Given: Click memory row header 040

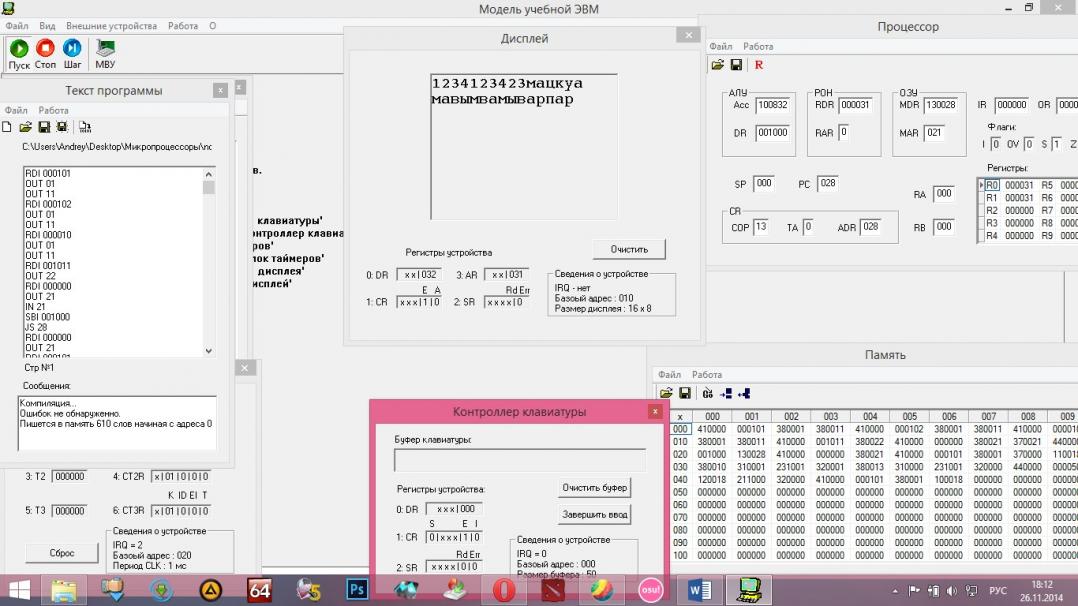Looking at the screenshot, I should click(x=680, y=479).
